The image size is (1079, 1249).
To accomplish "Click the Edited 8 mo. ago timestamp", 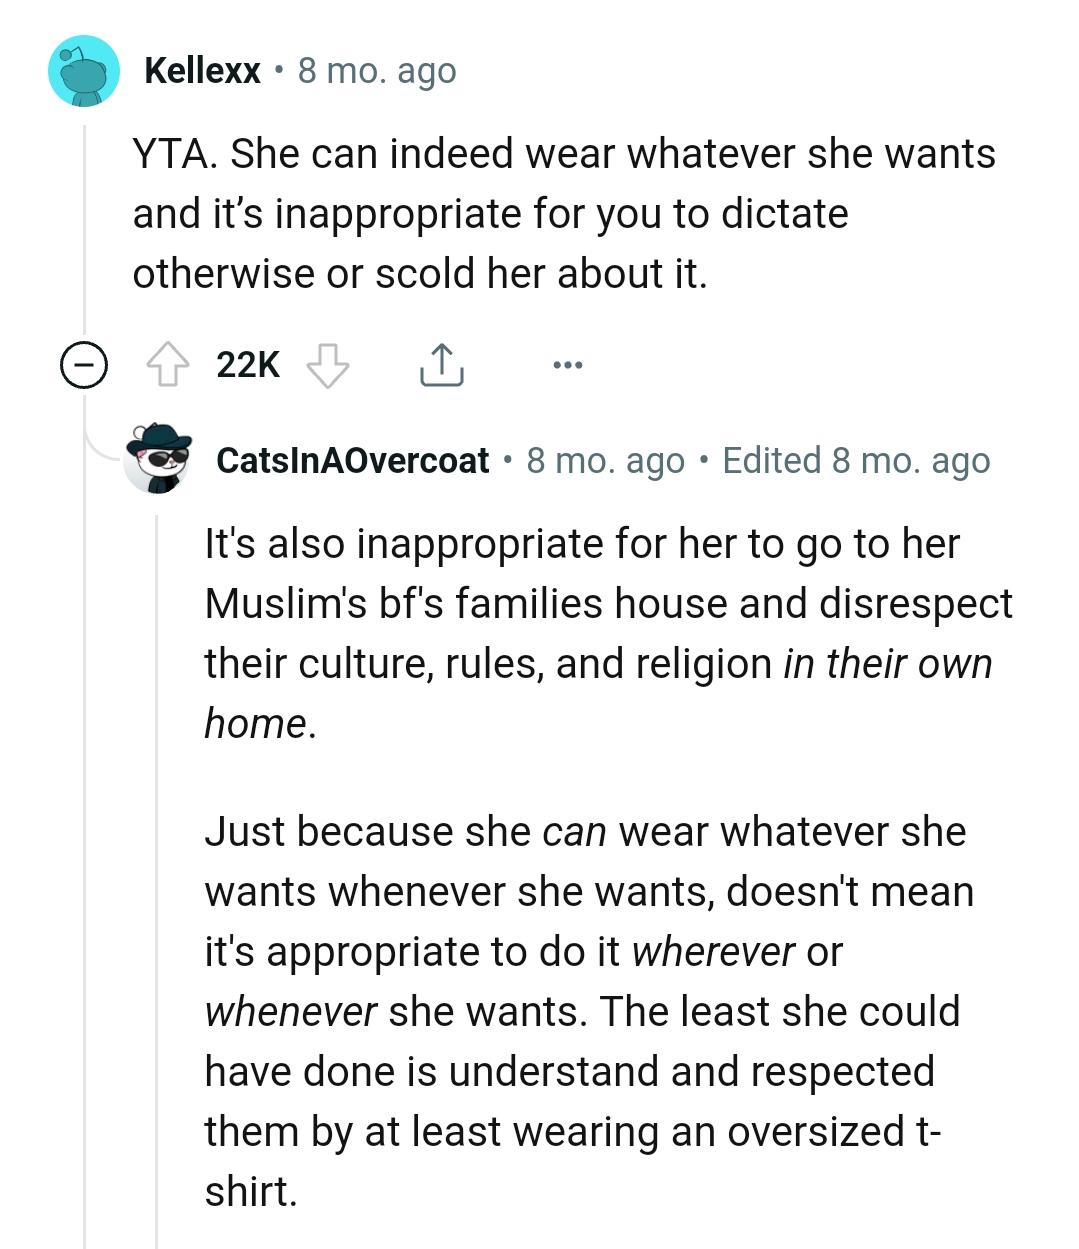I will tap(856, 461).
